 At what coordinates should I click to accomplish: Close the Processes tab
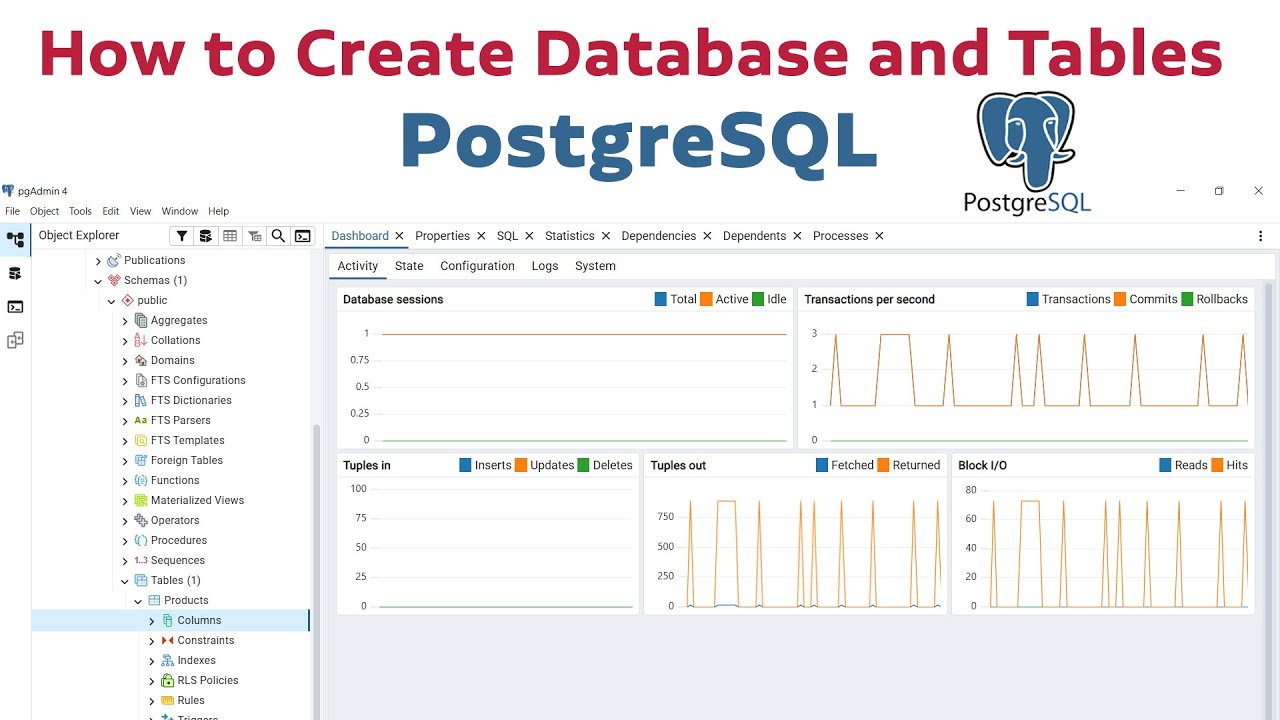(x=879, y=236)
